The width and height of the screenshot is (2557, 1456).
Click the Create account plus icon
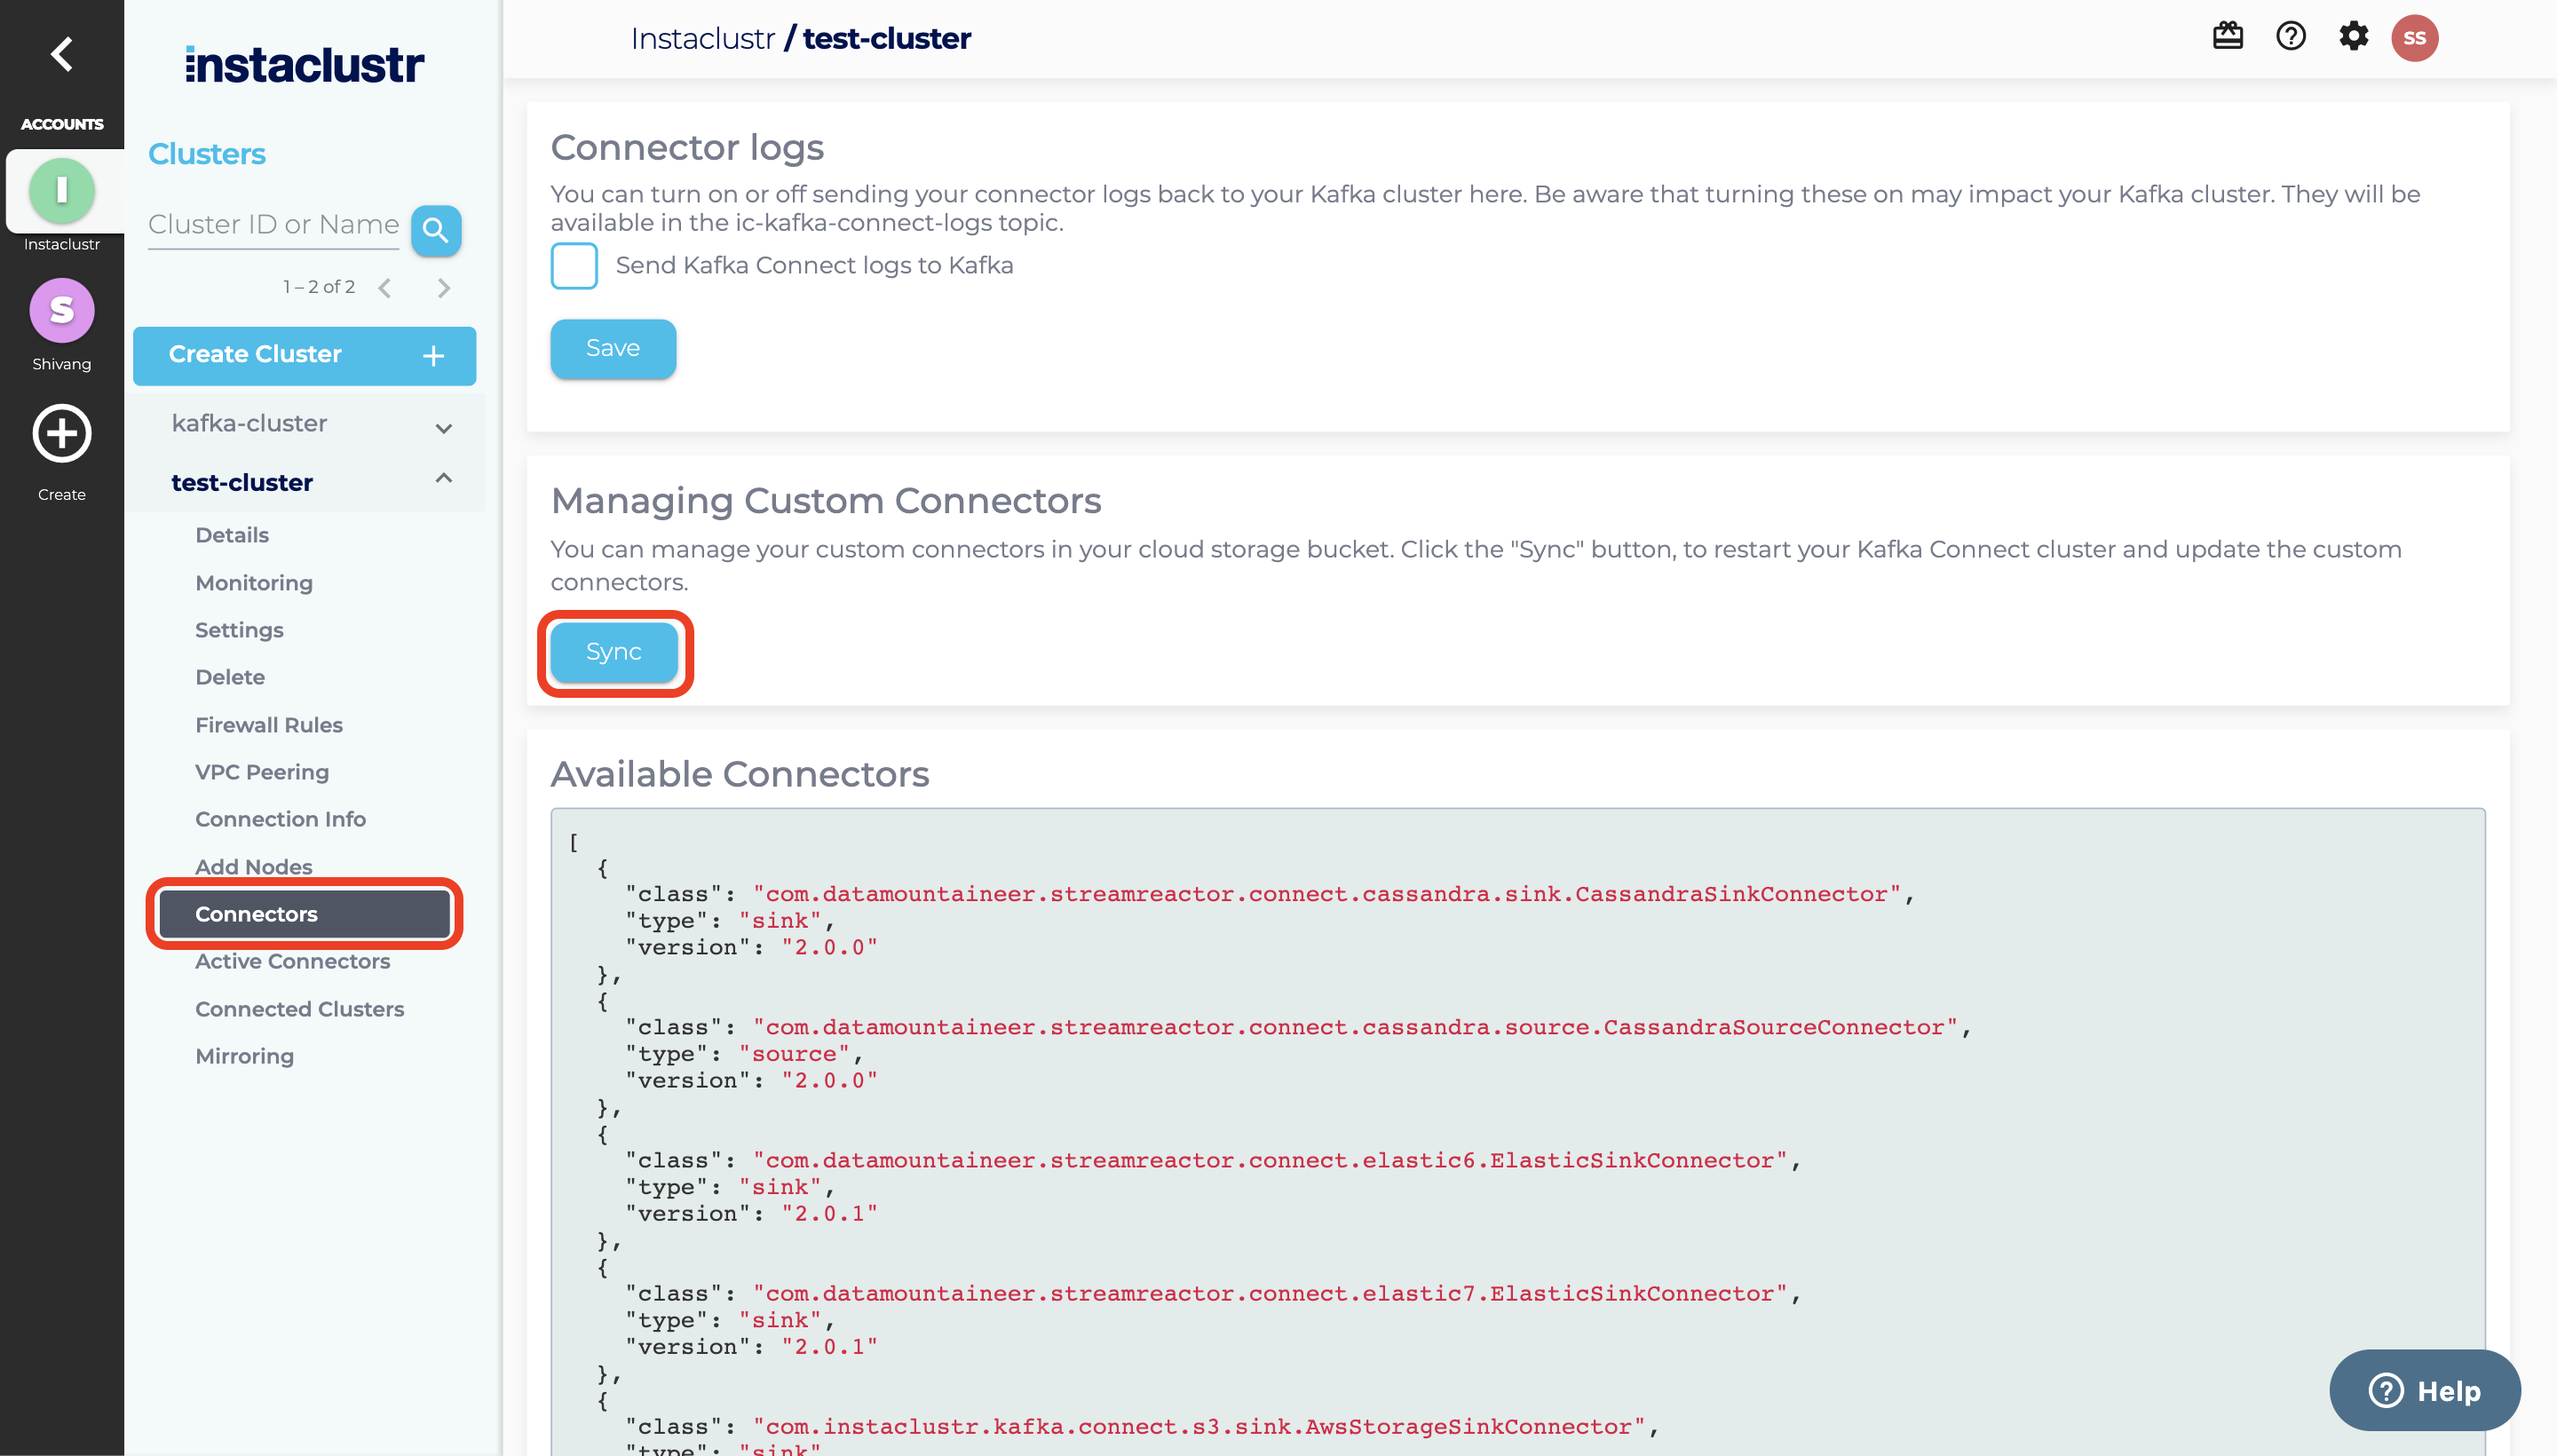(62, 434)
